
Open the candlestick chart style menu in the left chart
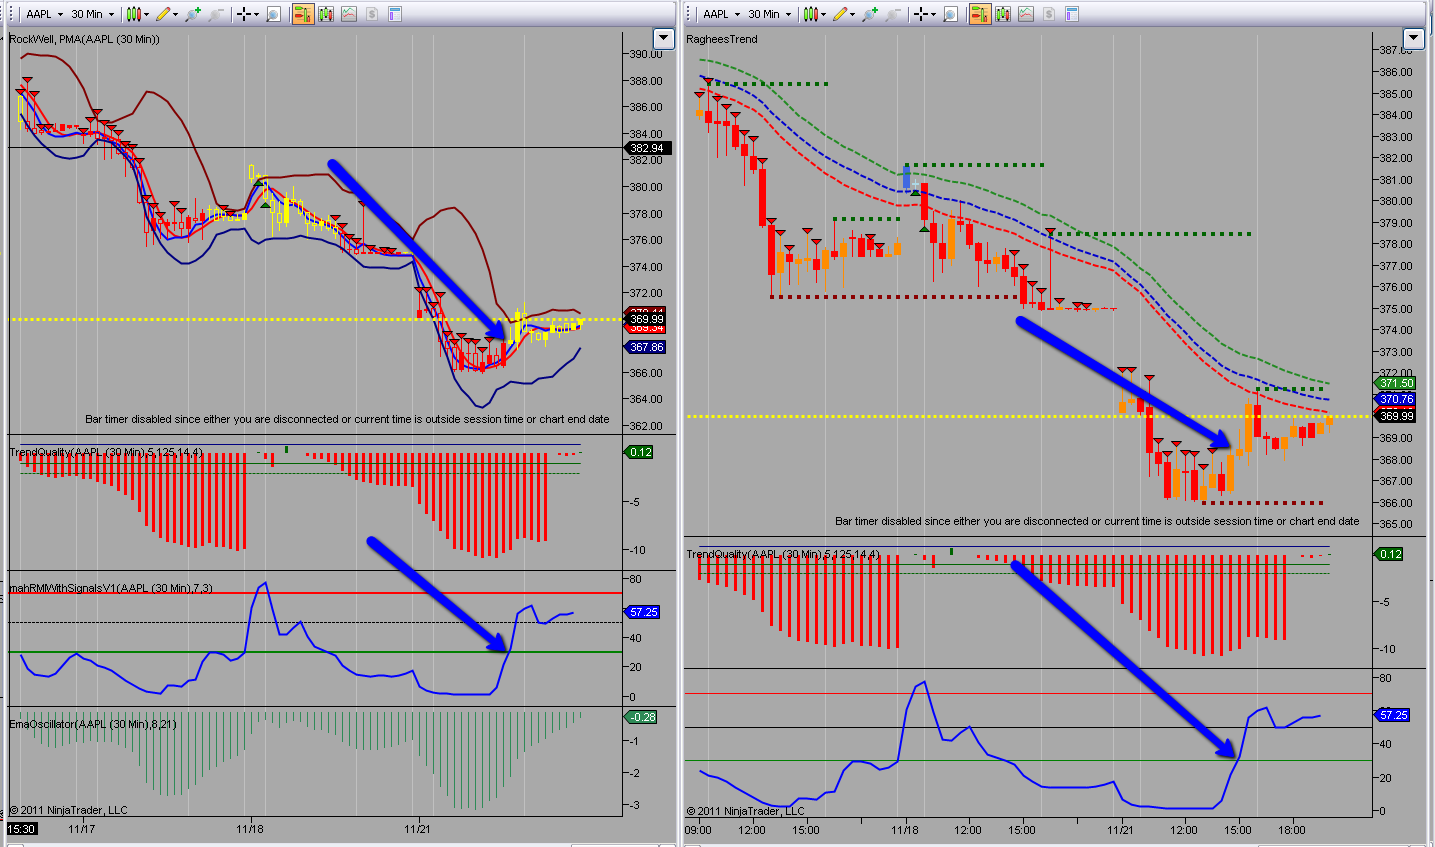coord(138,14)
